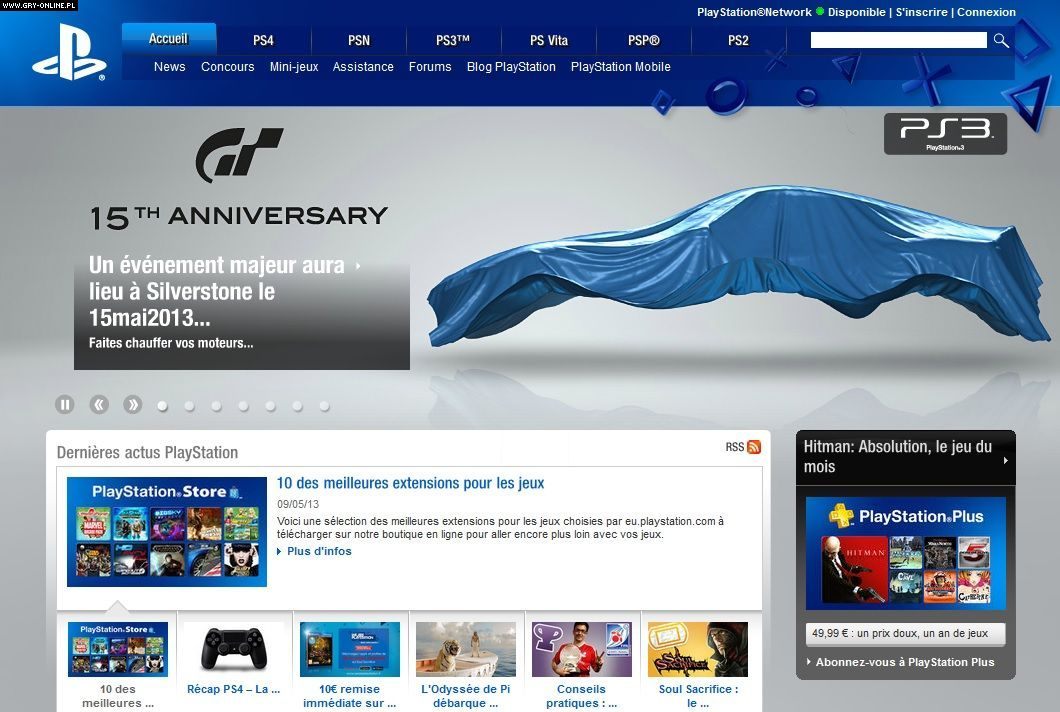This screenshot has height=712, width=1060.
Task: Expand Hitman: Absolution panel arrow
Action: pos(1005,461)
